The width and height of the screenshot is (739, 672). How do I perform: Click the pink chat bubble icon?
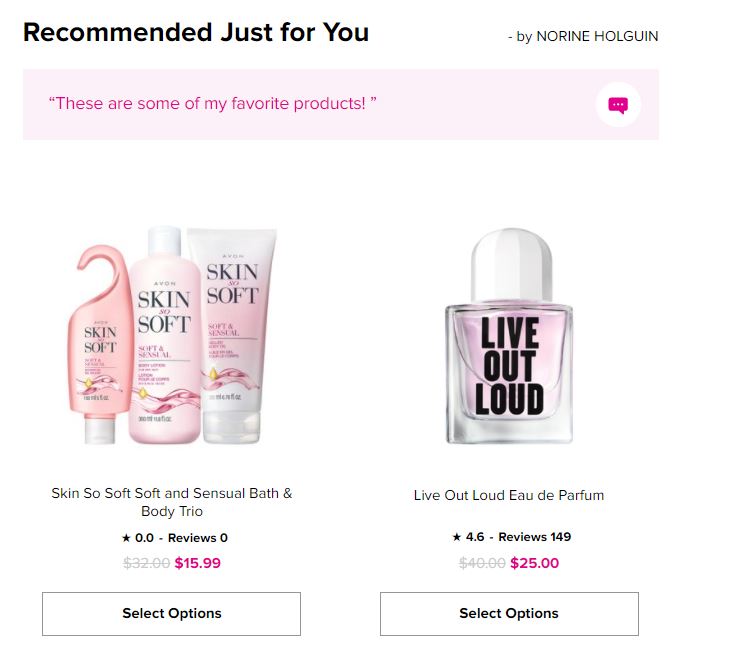point(618,105)
